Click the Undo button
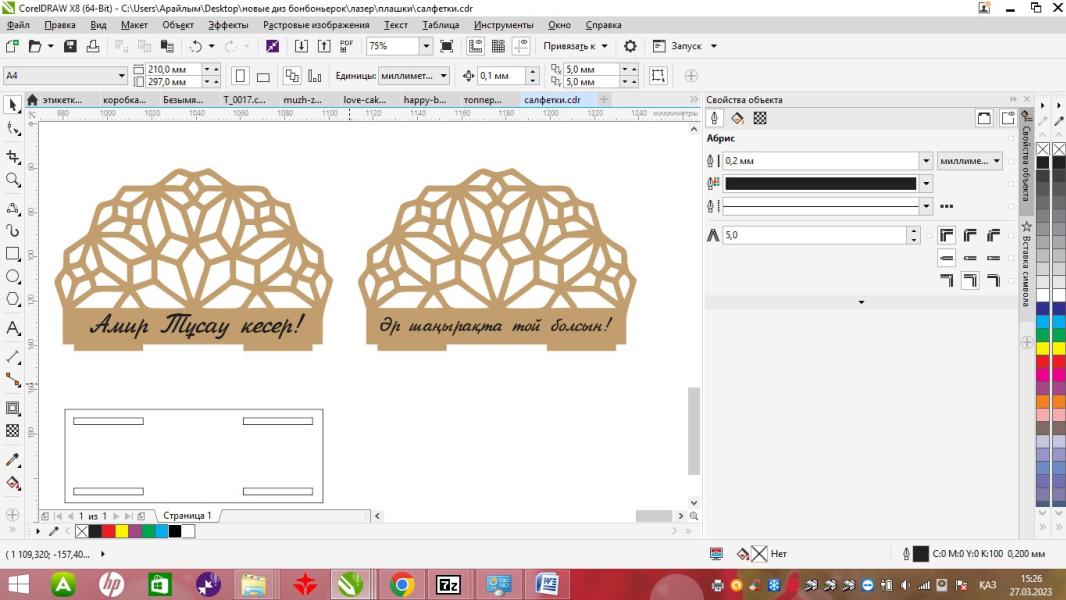Image resolution: width=1066 pixels, height=600 pixels. click(x=196, y=46)
